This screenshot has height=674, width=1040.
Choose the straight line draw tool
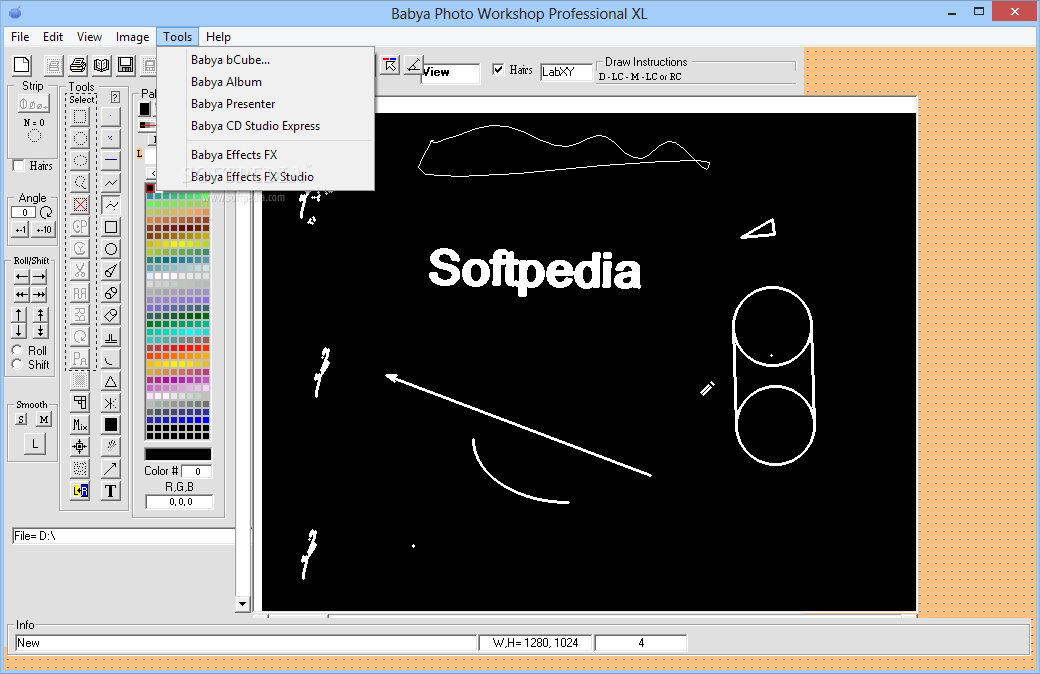pyautogui.click(x=111, y=161)
